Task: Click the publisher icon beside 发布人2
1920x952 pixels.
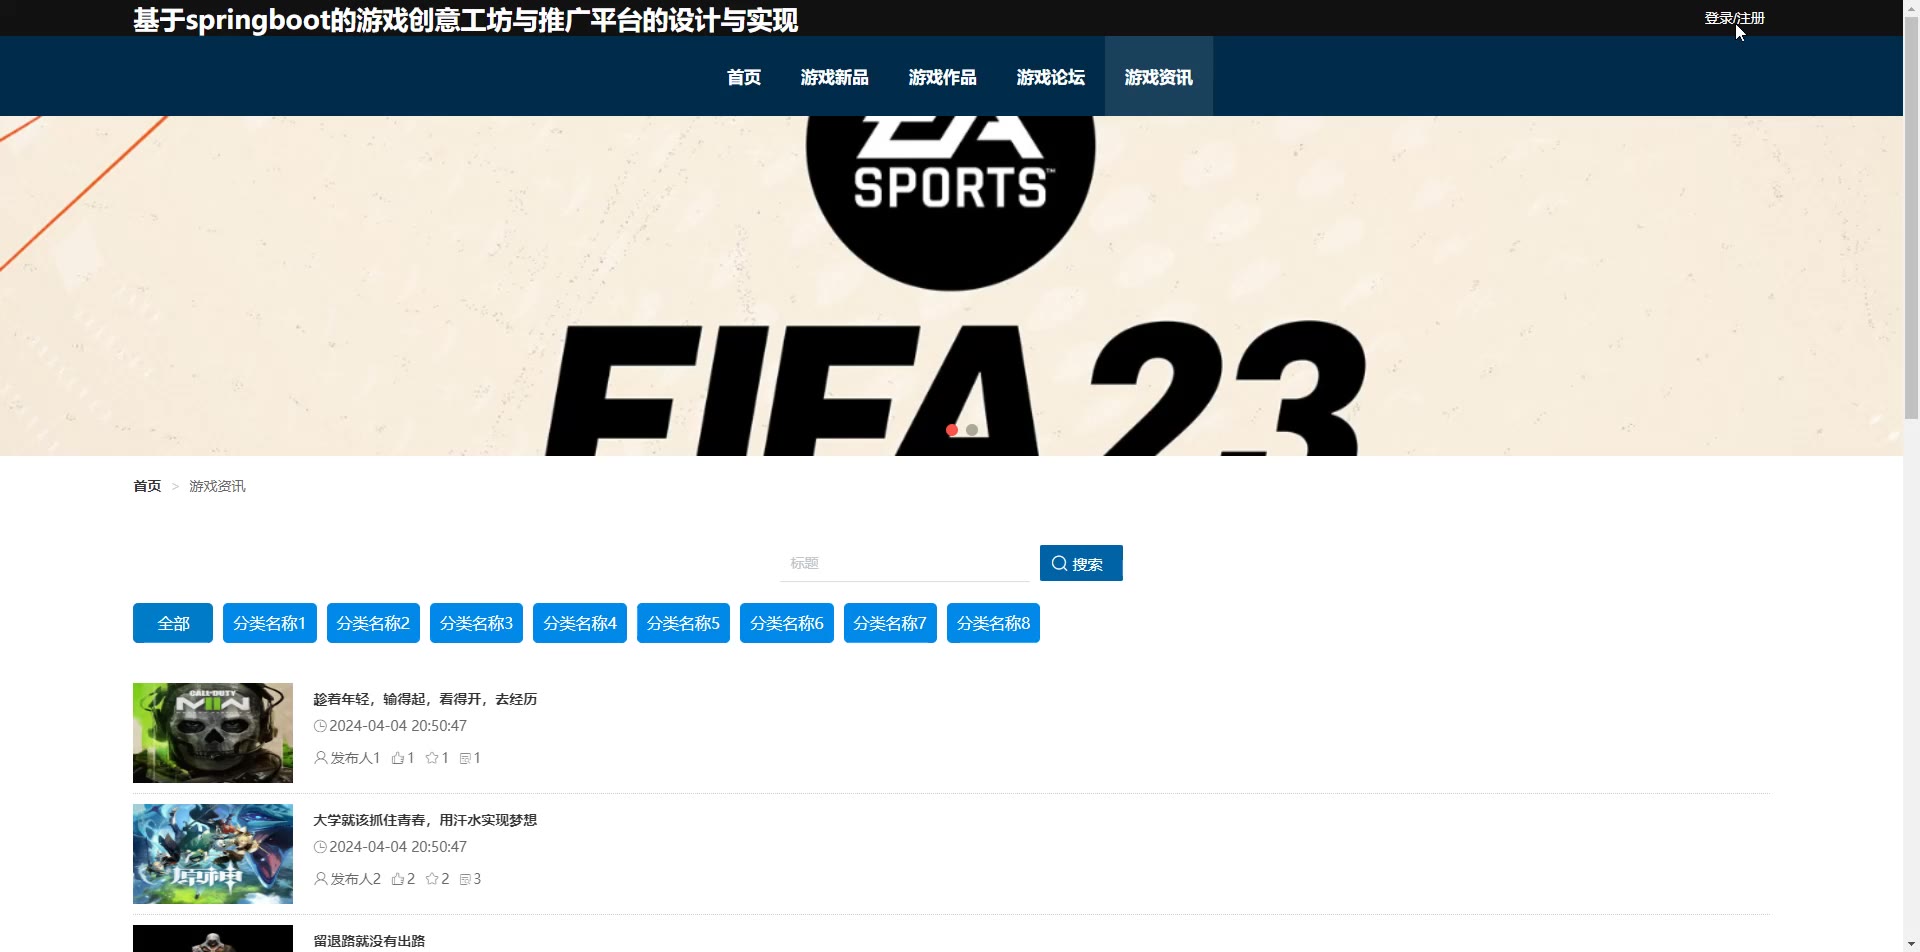Action: [x=321, y=879]
